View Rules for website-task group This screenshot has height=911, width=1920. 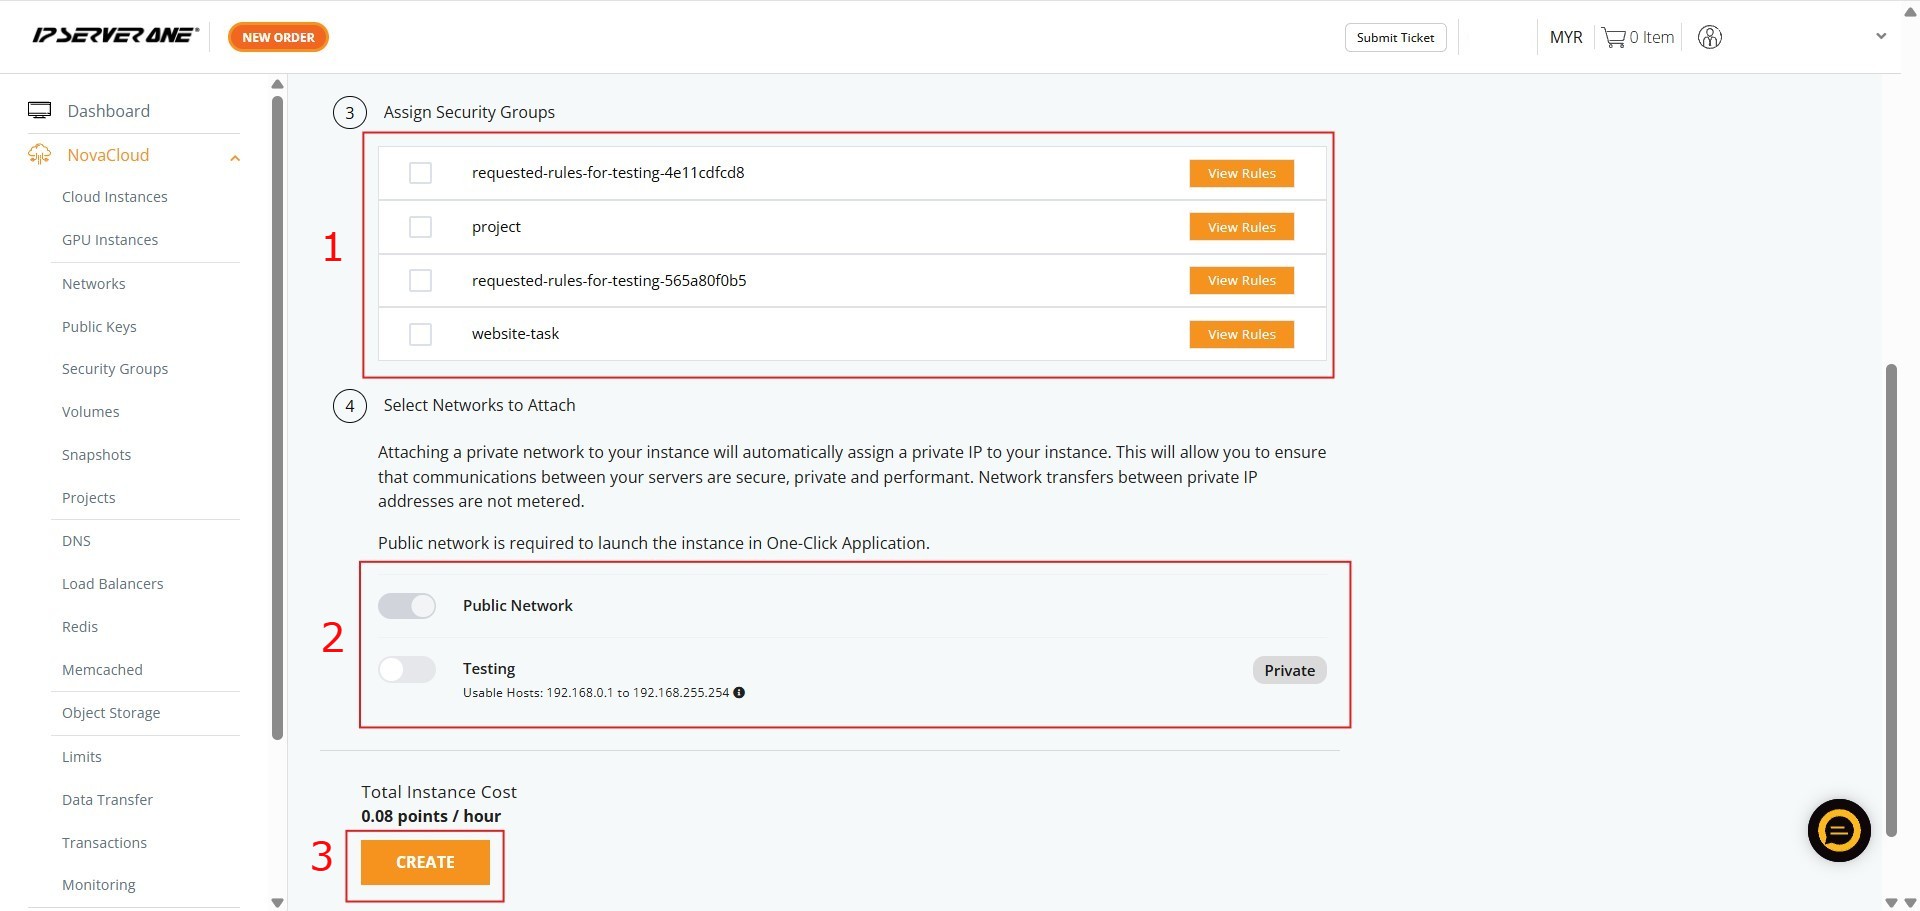pyautogui.click(x=1241, y=334)
